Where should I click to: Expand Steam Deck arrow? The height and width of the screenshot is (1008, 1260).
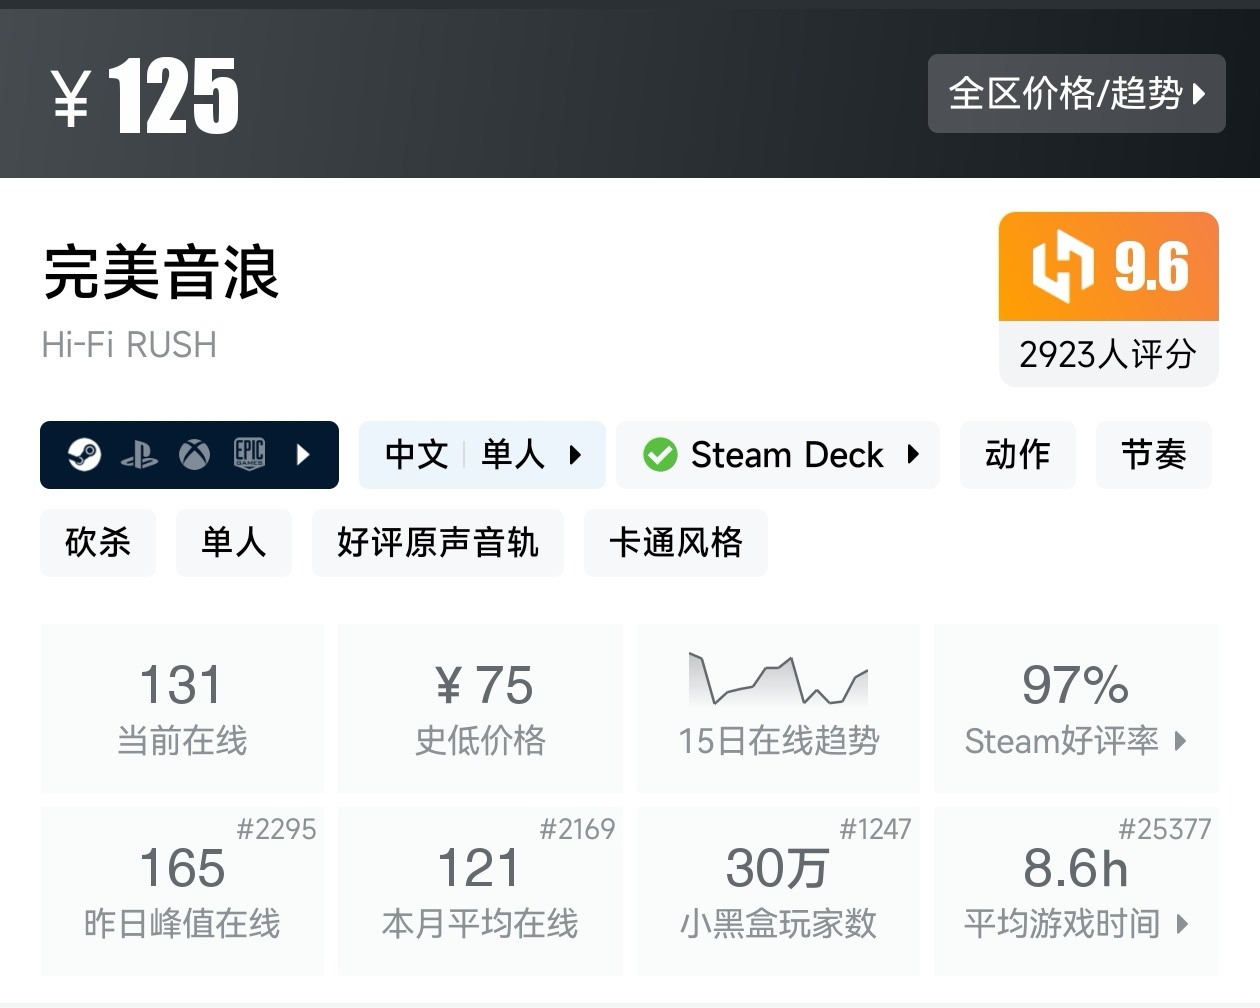(x=912, y=455)
